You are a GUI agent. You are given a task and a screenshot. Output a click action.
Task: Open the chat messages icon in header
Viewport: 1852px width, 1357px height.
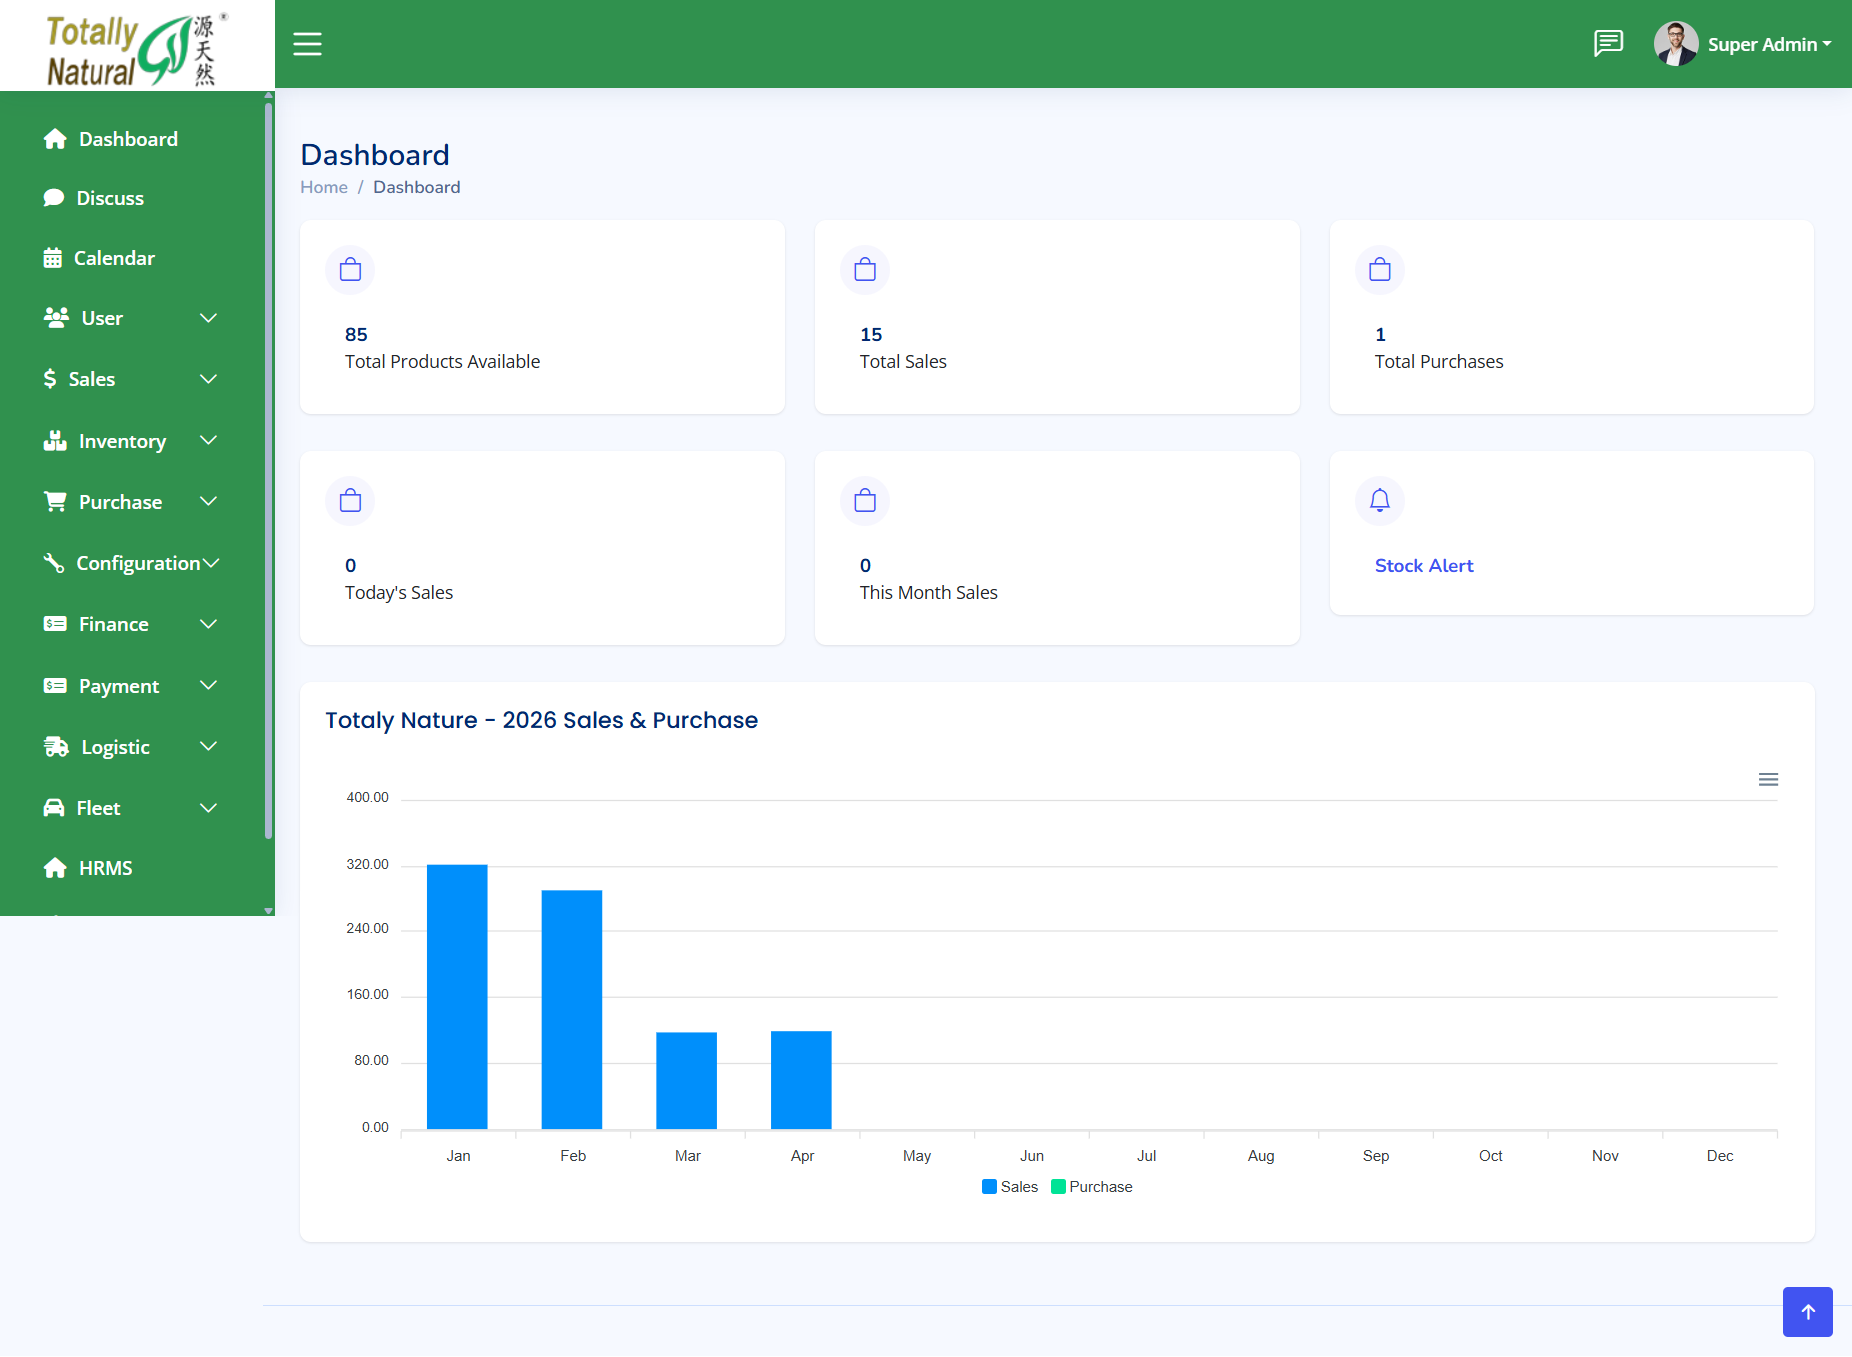point(1608,43)
